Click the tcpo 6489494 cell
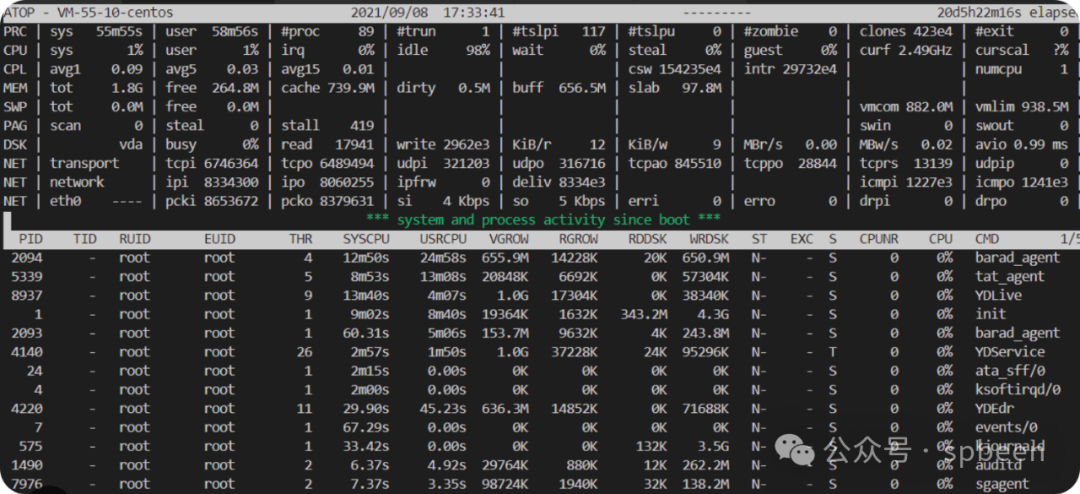 point(327,164)
